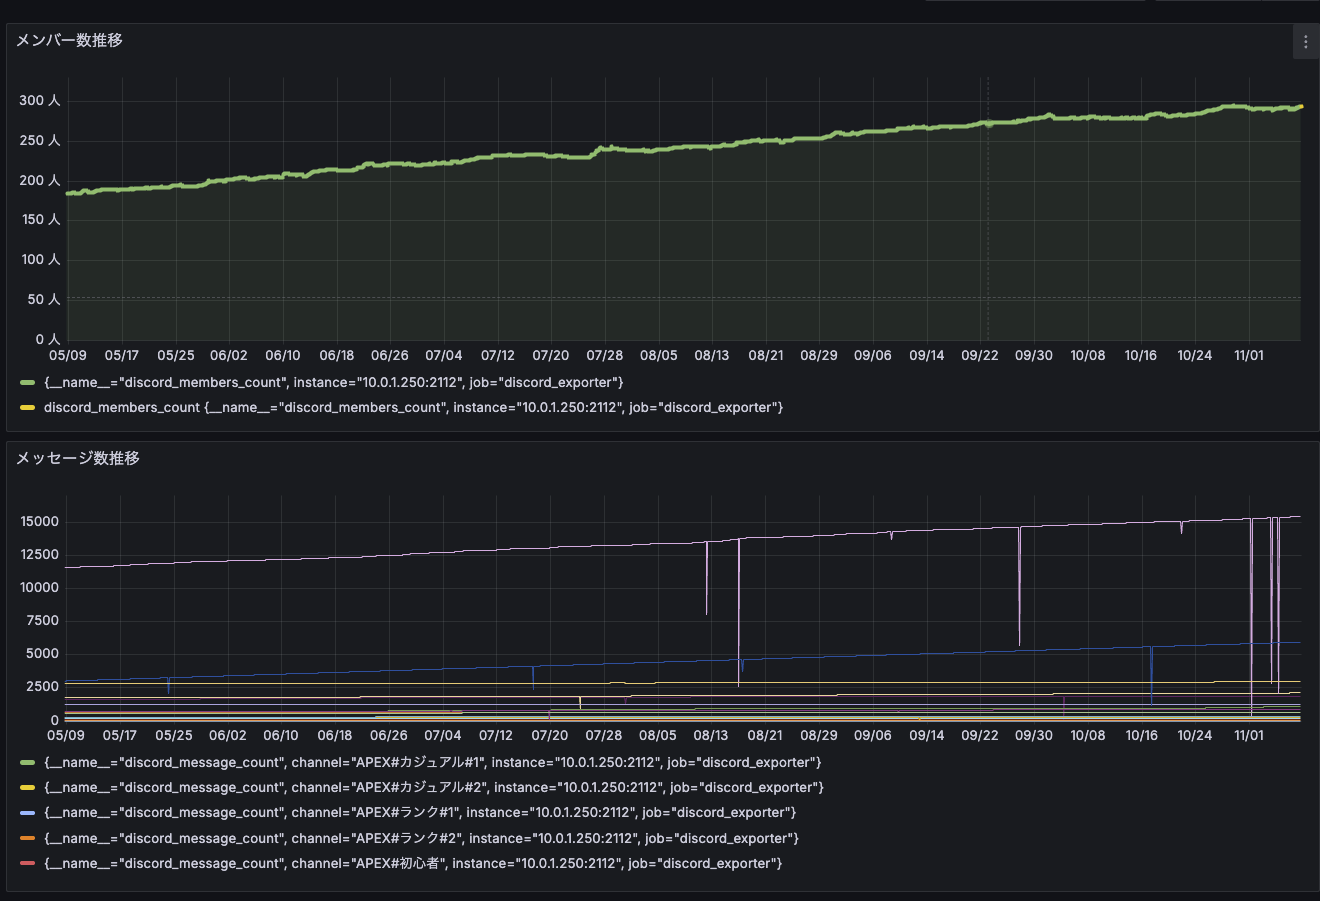Click the blue swatch next to APEX#ランク#1
Viewport: 1320px width, 901px height.
(x=27, y=812)
